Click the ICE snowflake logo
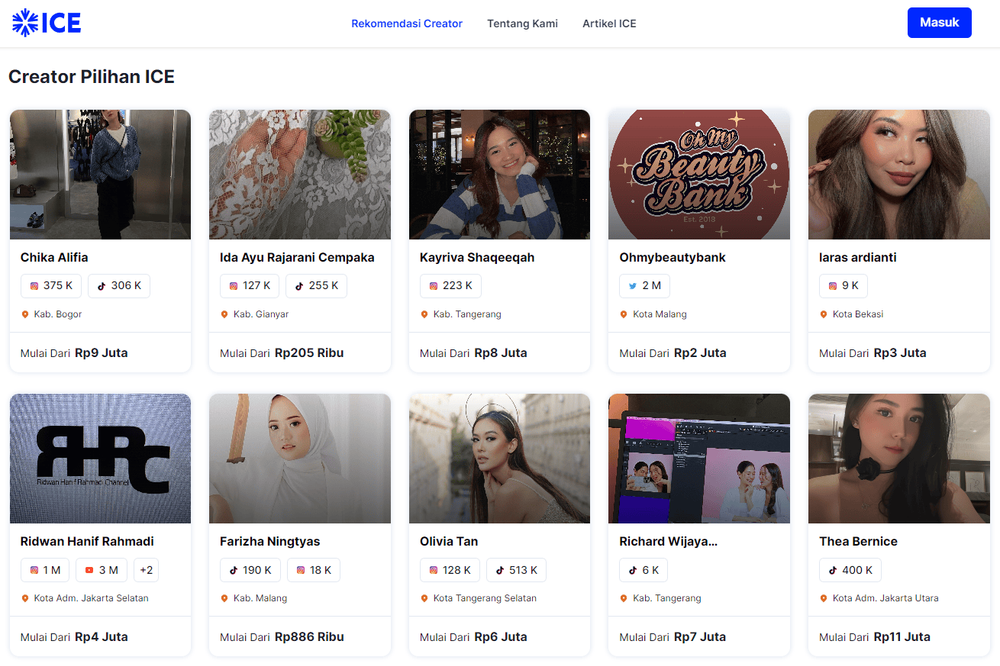 [x=25, y=22]
